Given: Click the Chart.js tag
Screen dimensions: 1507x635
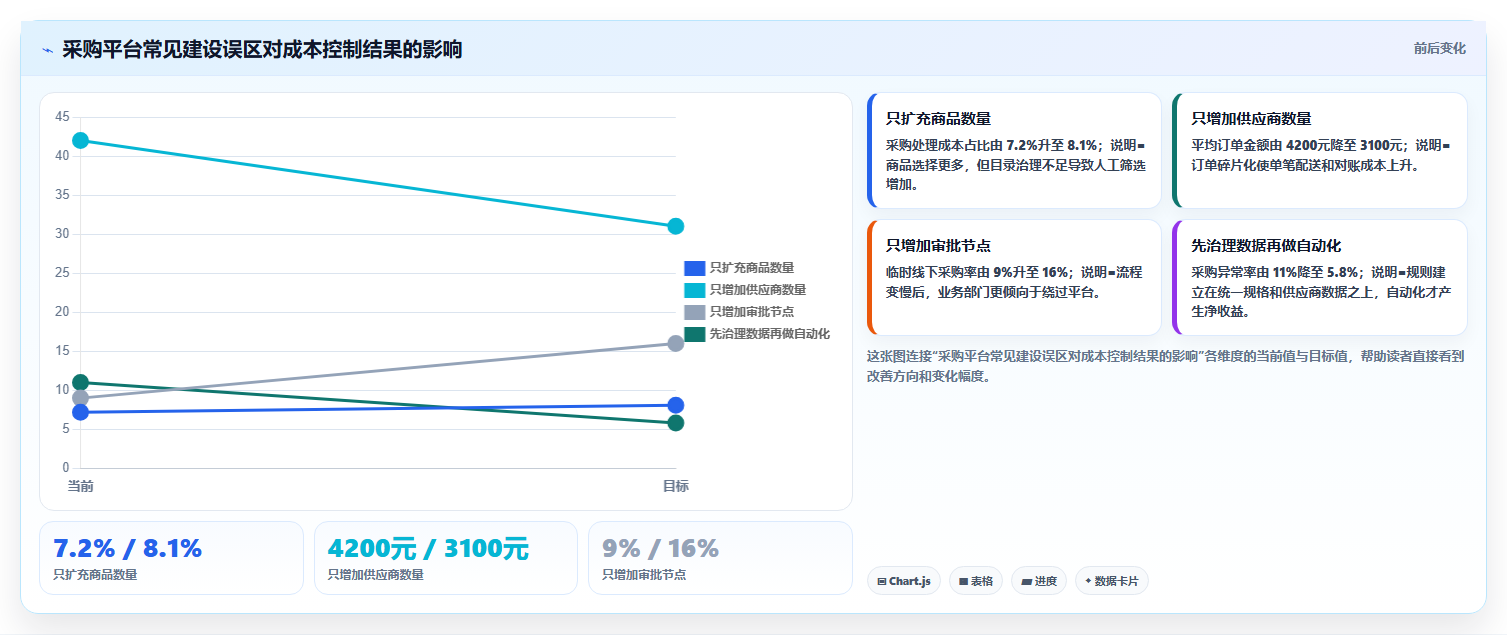Looking at the screenshot, I should pyautogui.click(x=904, y=581).
